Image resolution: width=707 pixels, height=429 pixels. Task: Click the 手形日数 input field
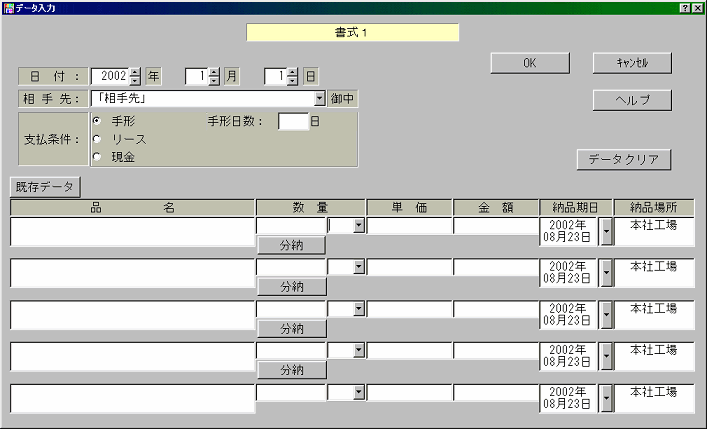tap(292, 121)
